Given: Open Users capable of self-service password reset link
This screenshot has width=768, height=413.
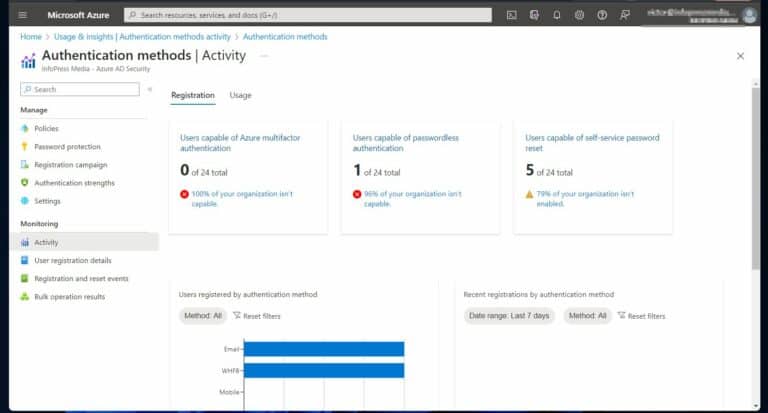Looking at the screenshot, I should pos(592,143).
